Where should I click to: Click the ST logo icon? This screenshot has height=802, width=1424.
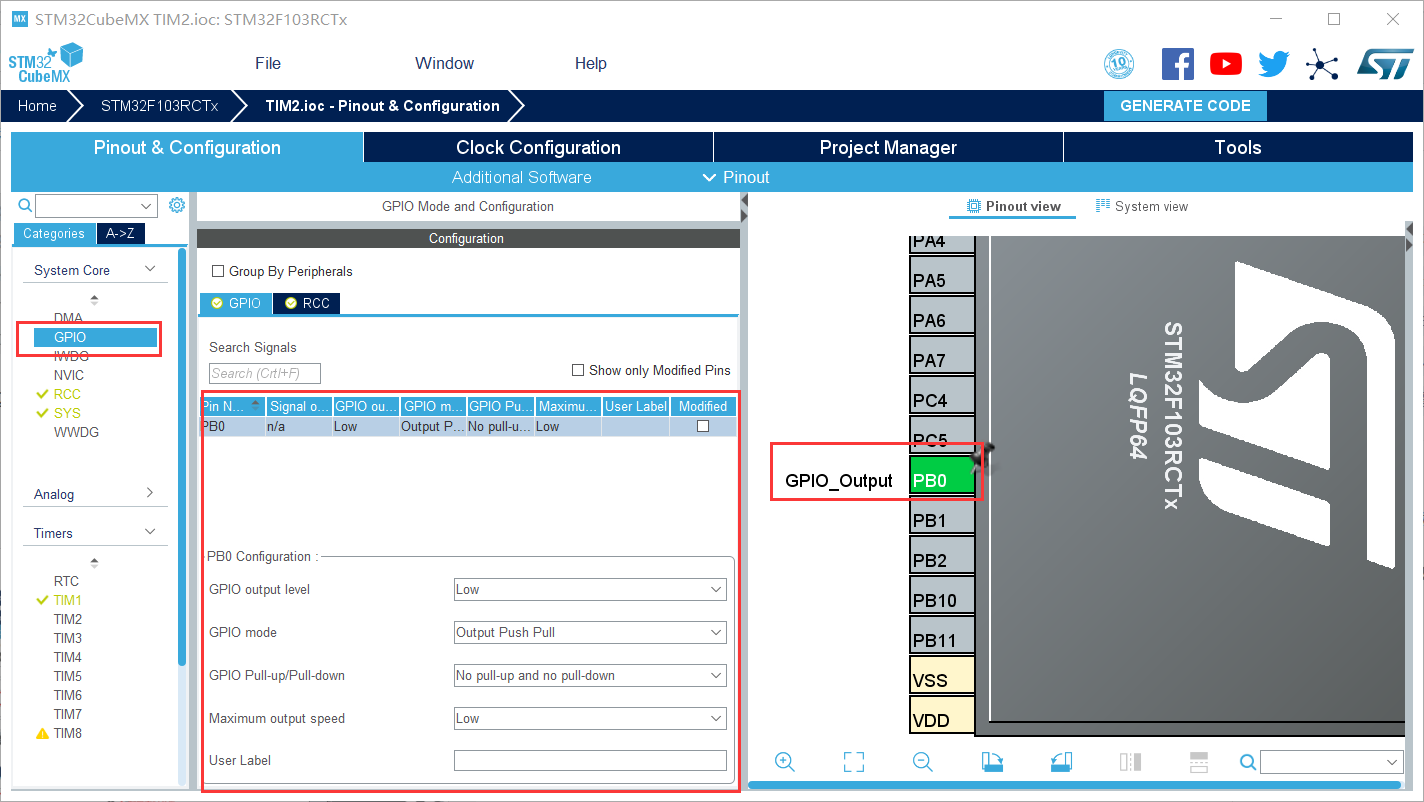point(1384,64)
